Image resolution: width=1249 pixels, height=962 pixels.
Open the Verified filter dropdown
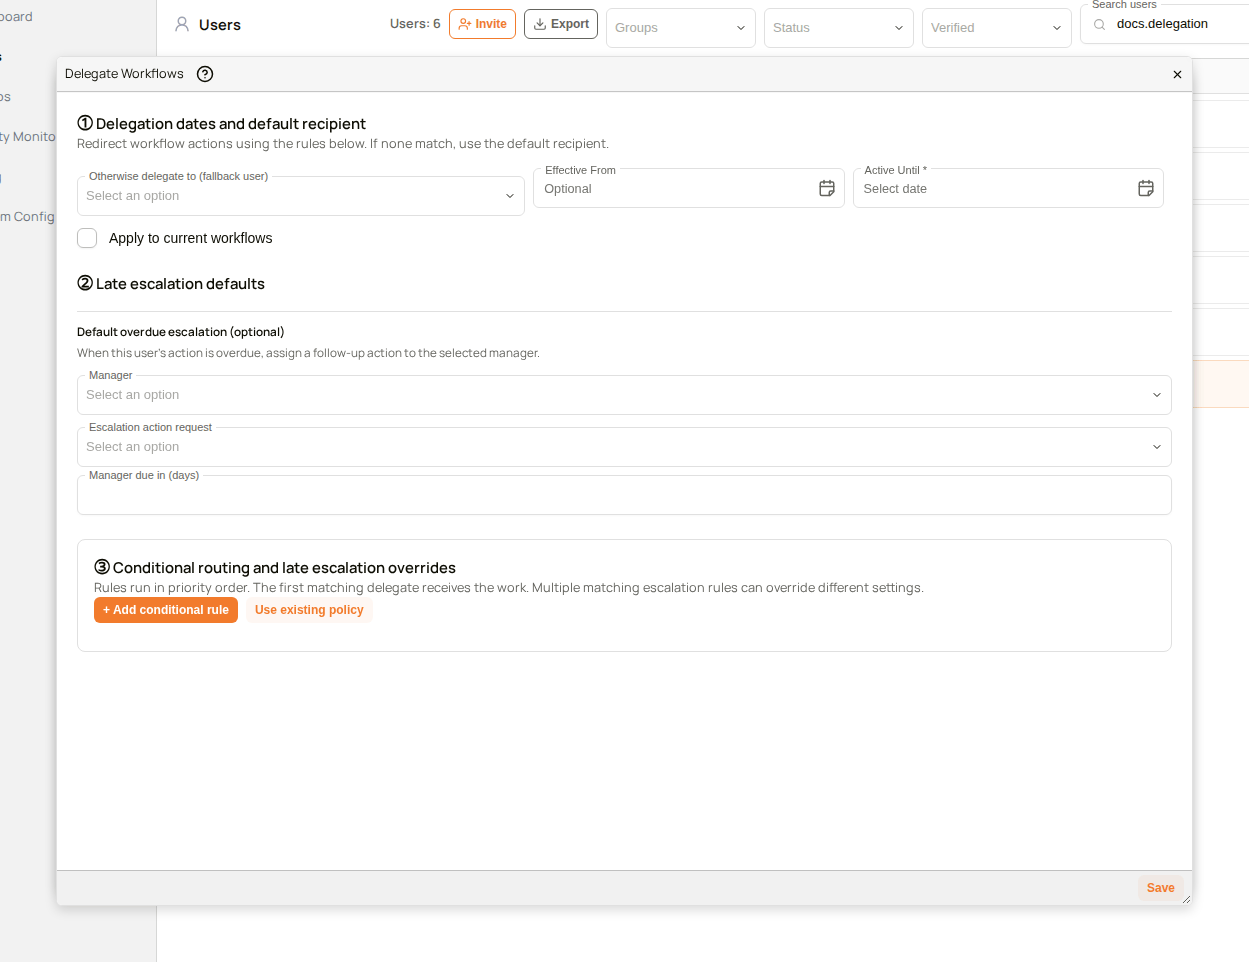point(996,28)
